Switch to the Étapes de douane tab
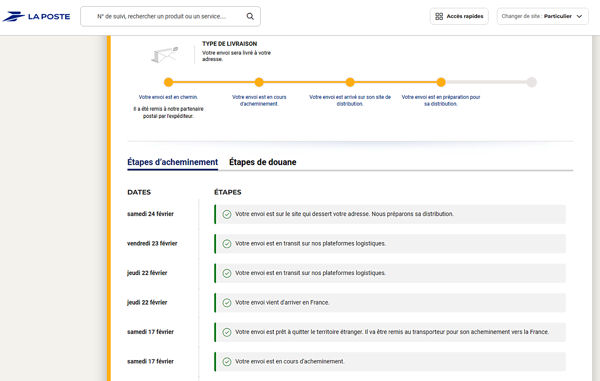This screenshot has height=381, width=600. coord(262,162)
